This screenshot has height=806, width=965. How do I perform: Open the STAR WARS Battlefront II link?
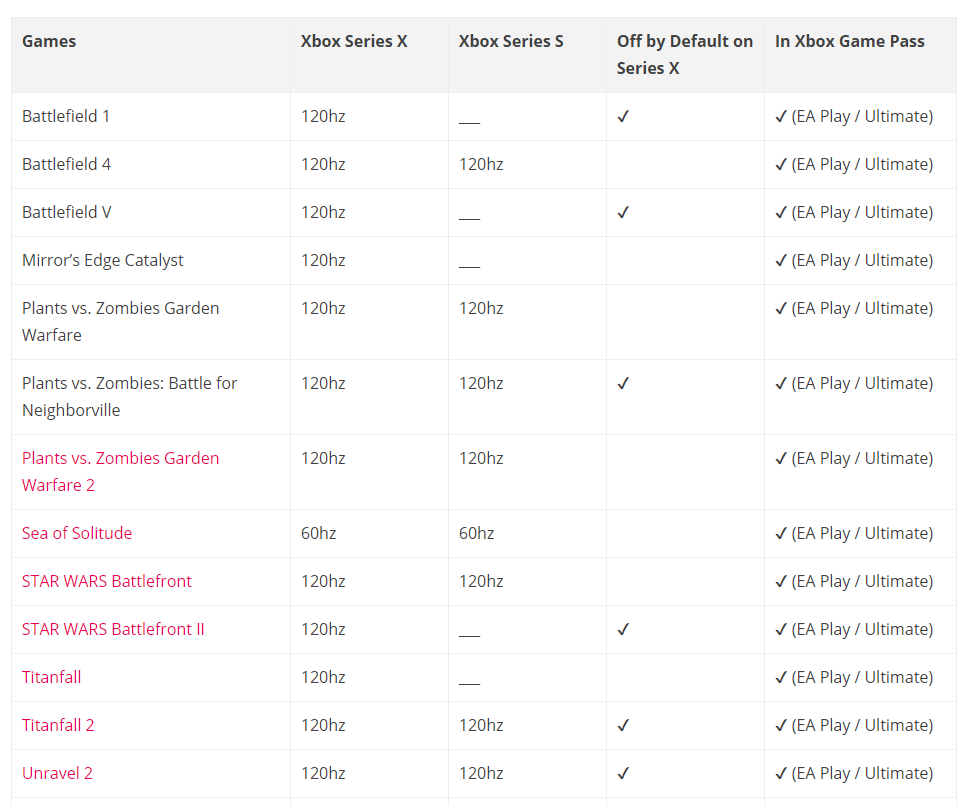point(113,629)
